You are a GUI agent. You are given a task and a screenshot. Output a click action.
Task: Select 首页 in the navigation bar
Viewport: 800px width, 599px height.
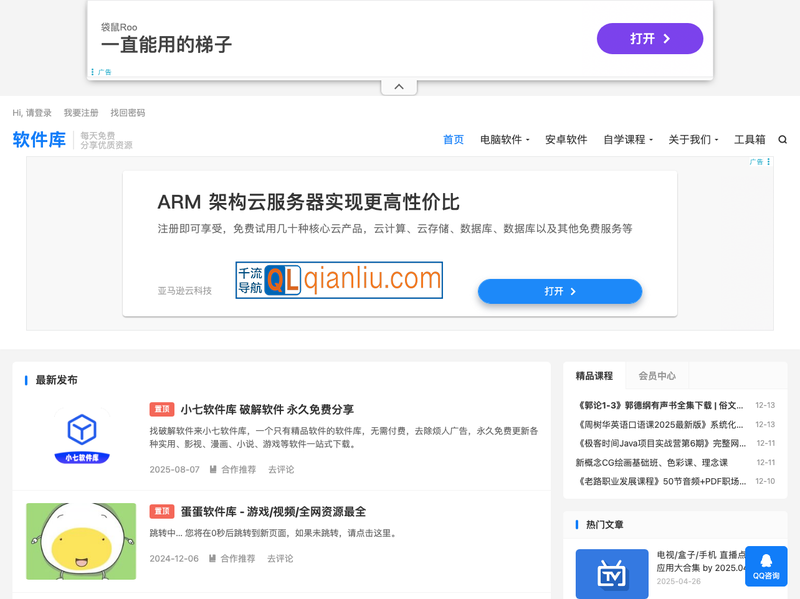coord(452,140)
